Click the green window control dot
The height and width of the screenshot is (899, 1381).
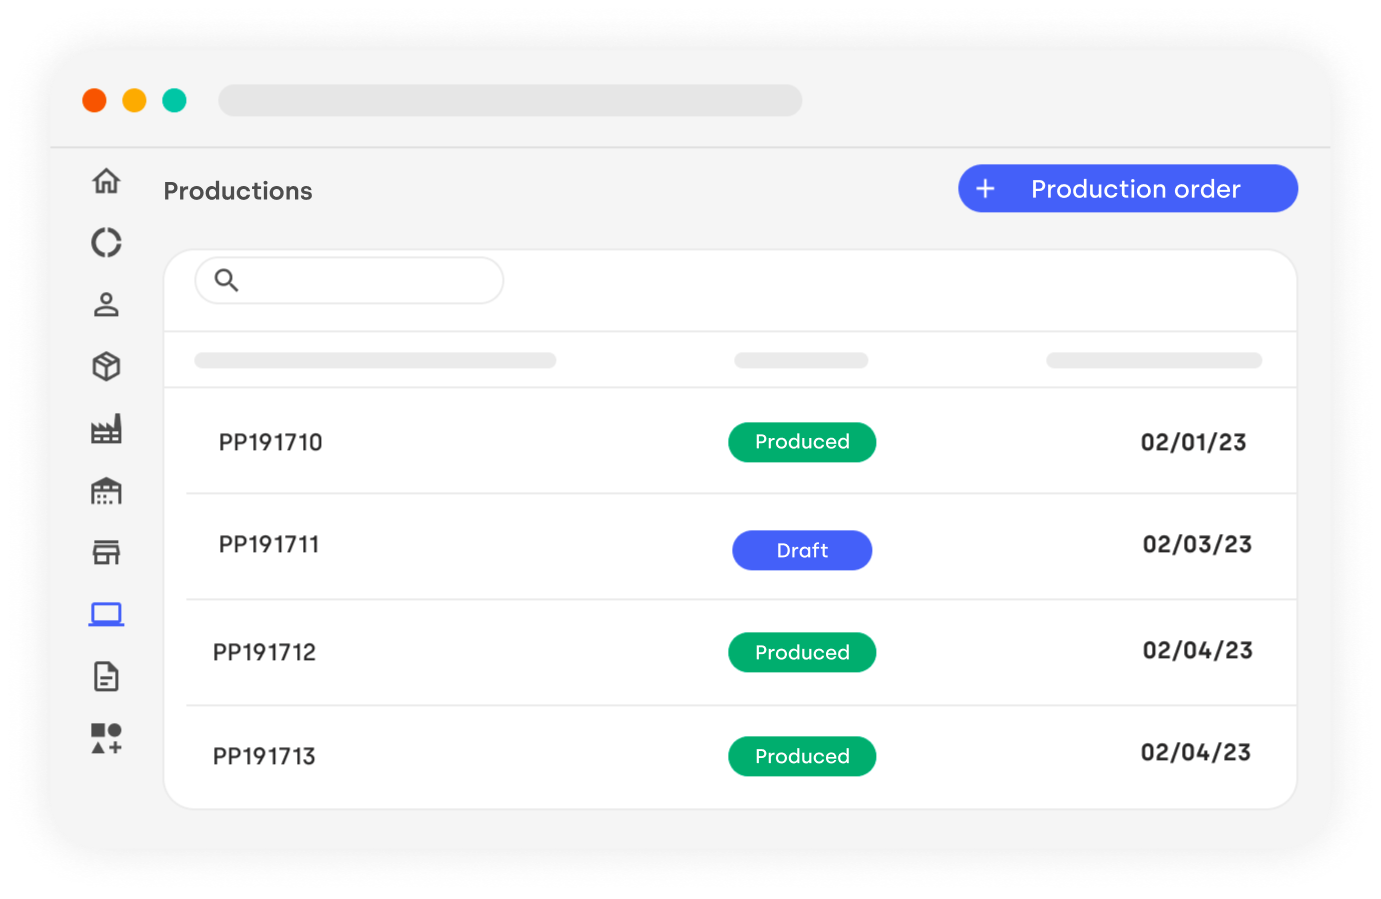coord(174,100)
